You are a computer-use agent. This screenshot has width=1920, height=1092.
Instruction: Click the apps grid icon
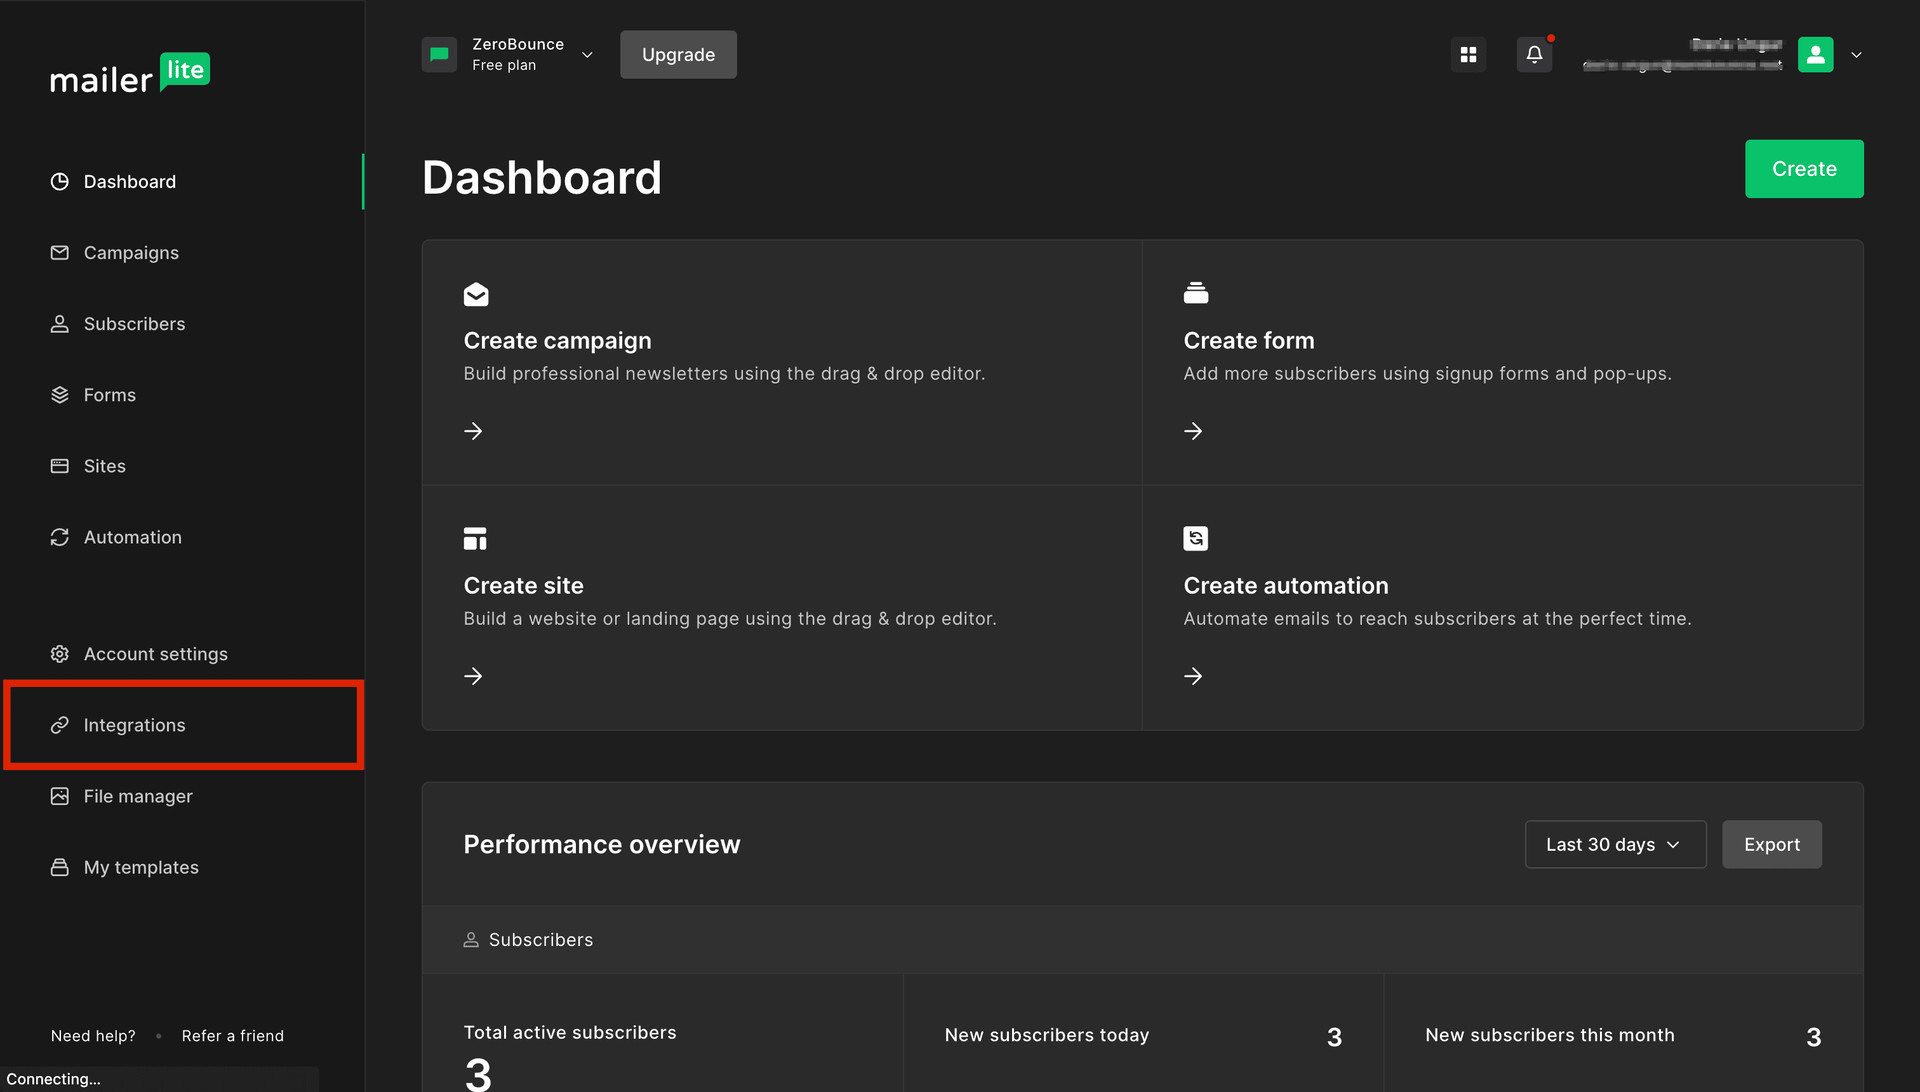tap(1467, 54)
